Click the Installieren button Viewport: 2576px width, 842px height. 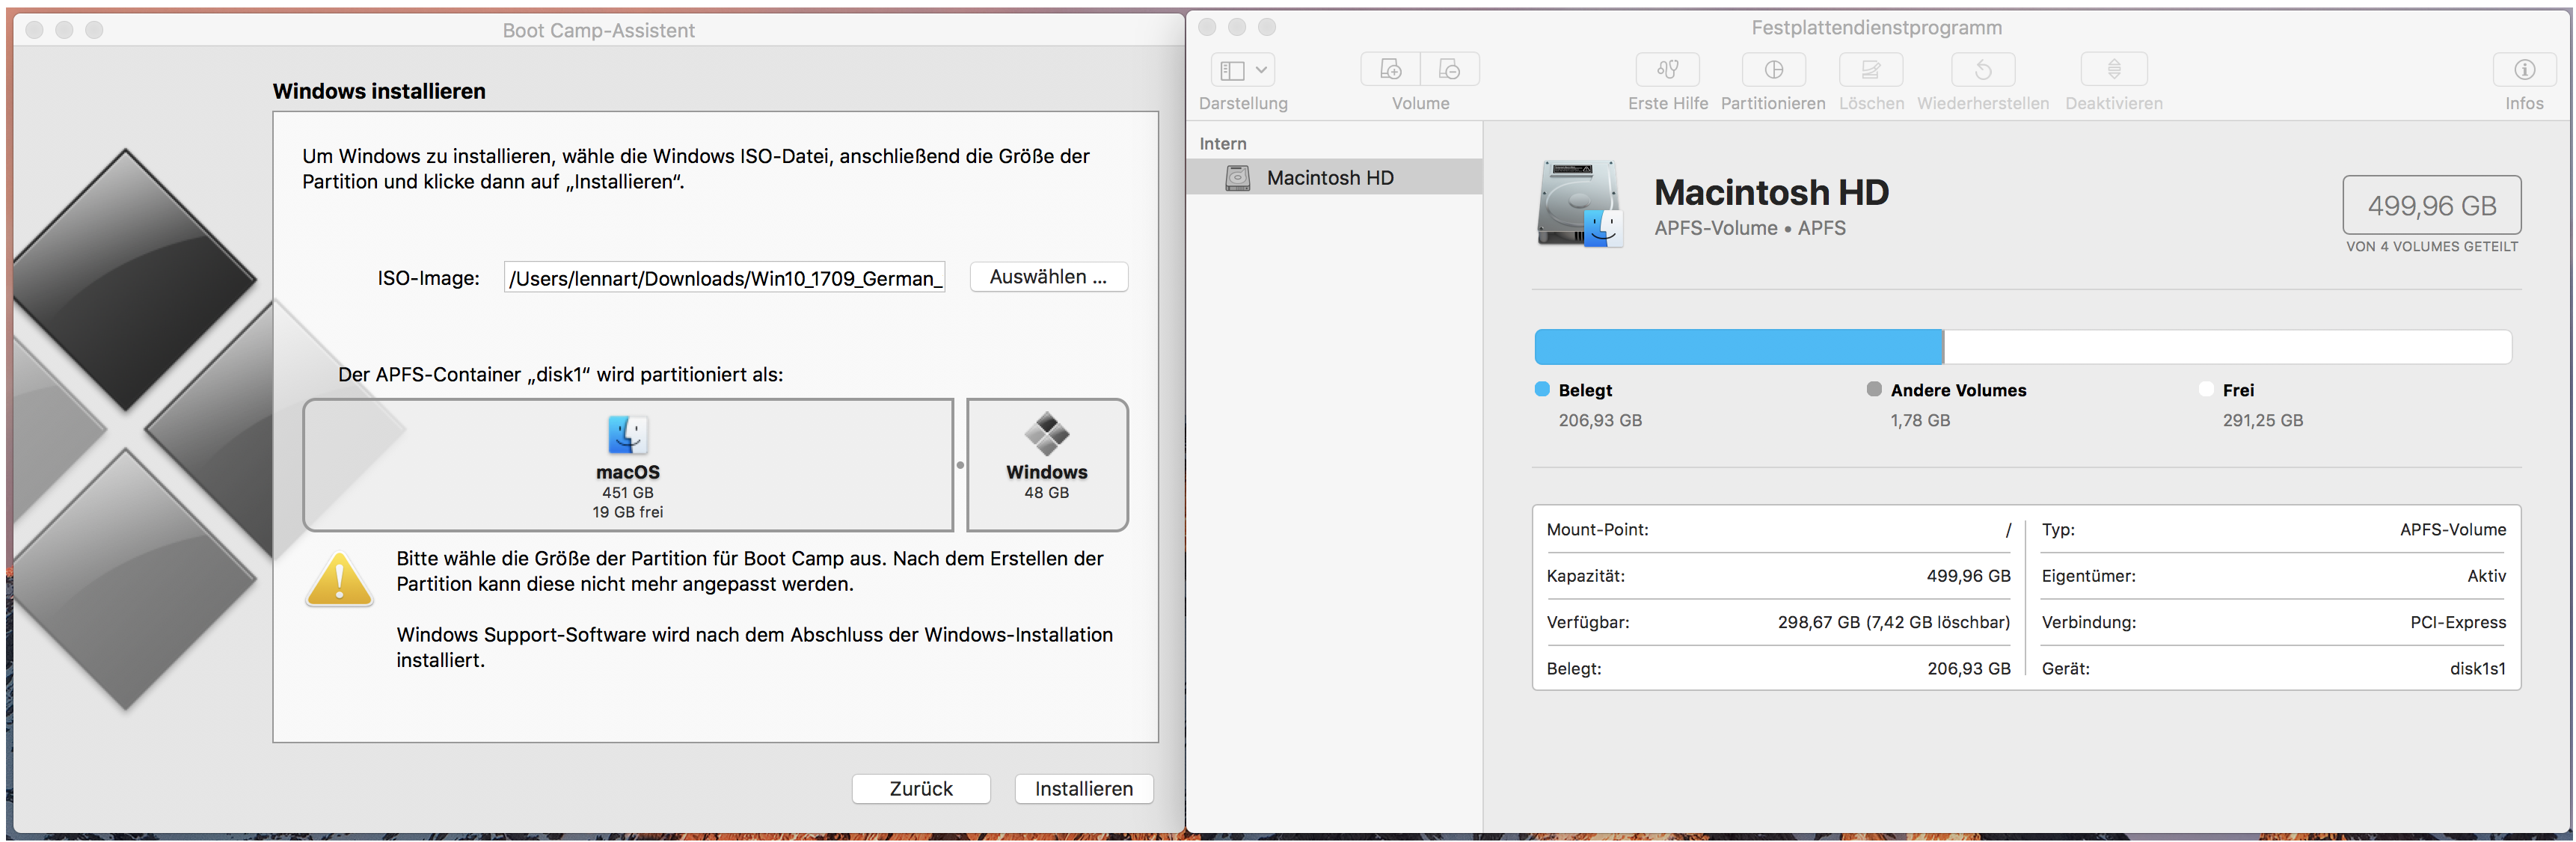coord(1083,788)
